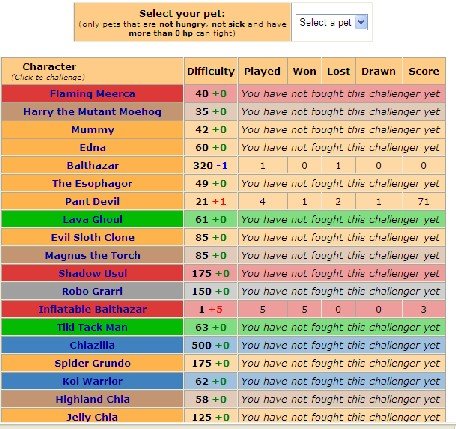Challenge Koi Warrior
456x429 pixels.
pyautogui.click(x=93, y=382)
